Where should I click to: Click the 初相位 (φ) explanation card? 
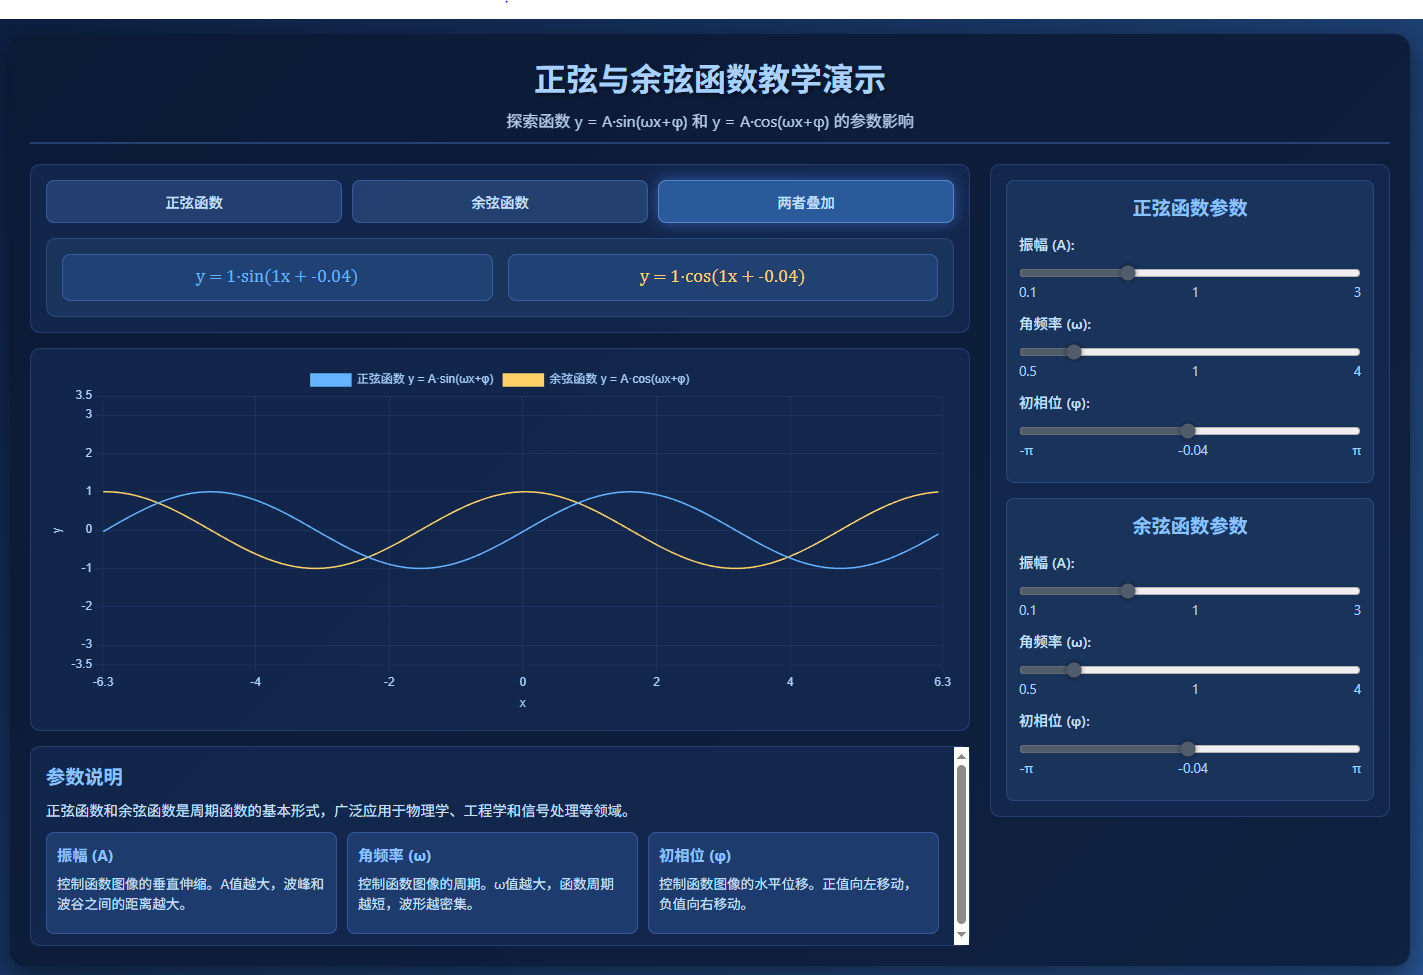(x=793, y=883)
